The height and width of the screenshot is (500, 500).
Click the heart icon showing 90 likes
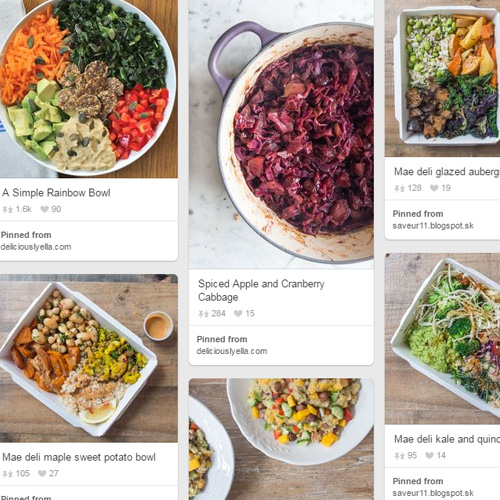click(44, 209)
